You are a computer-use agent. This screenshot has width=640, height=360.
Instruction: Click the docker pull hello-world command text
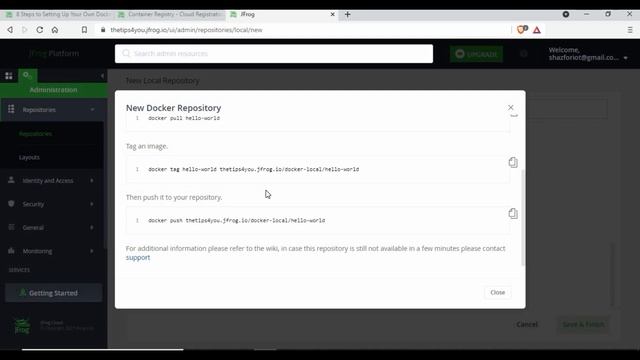tap(184, 118)
